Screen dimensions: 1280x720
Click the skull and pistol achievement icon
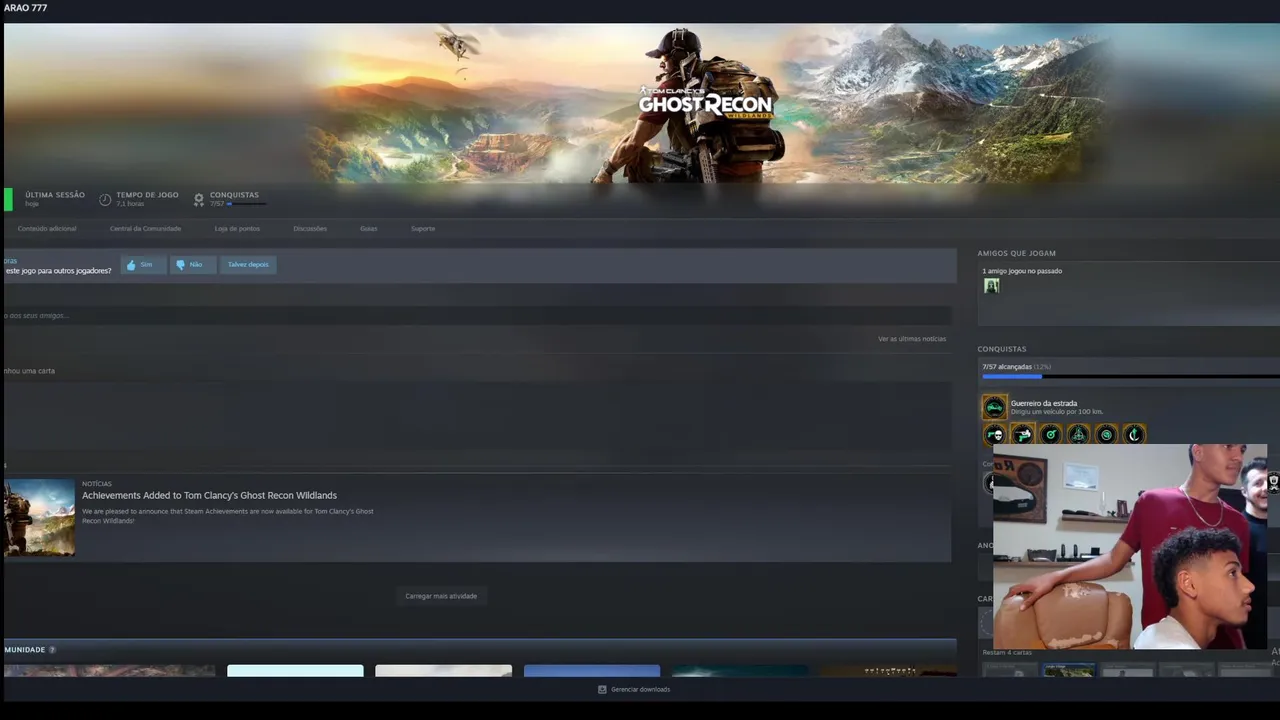click(x=994, y=434)
